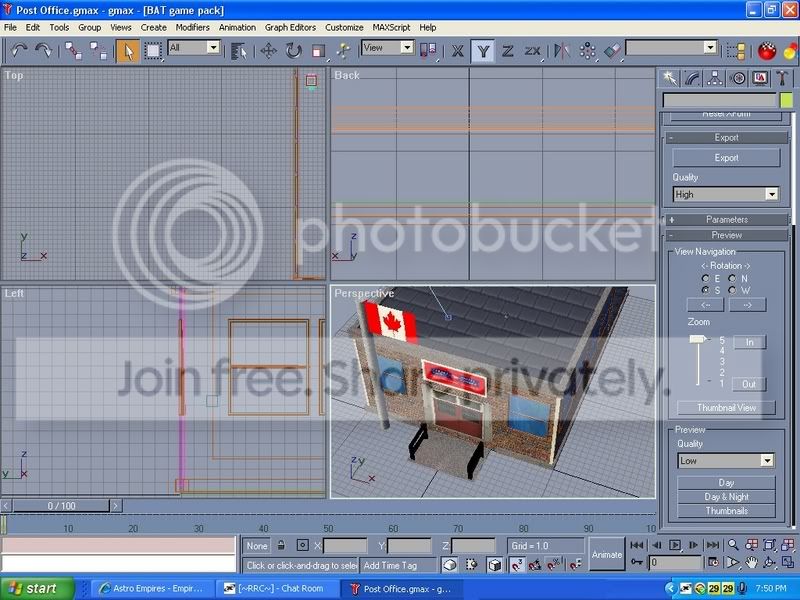Open the Modifiers menu
This screenshot has height=600, width=800.
coord(192,28)
